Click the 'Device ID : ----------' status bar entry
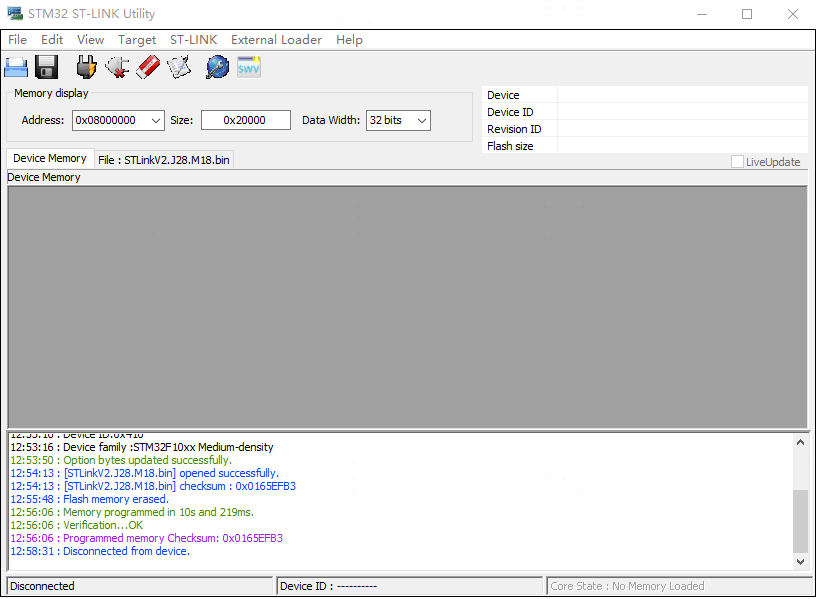Image resolution: width=816 pixels, height=599 pixels. coord(410,586)
